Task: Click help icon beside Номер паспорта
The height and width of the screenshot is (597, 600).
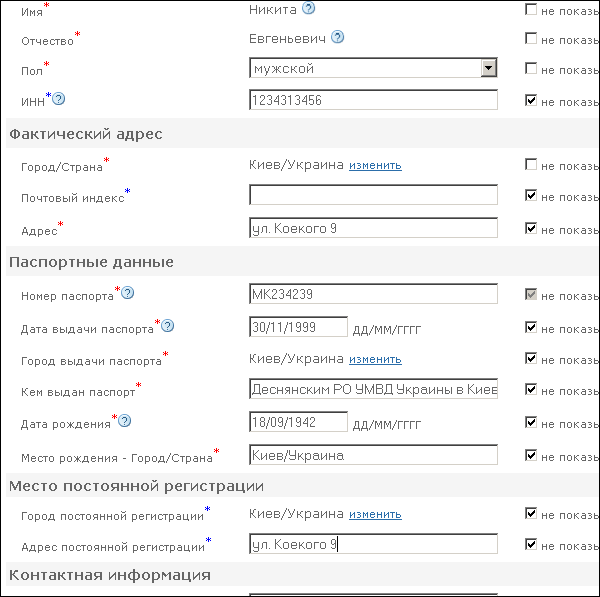Action: pos(127,293)
